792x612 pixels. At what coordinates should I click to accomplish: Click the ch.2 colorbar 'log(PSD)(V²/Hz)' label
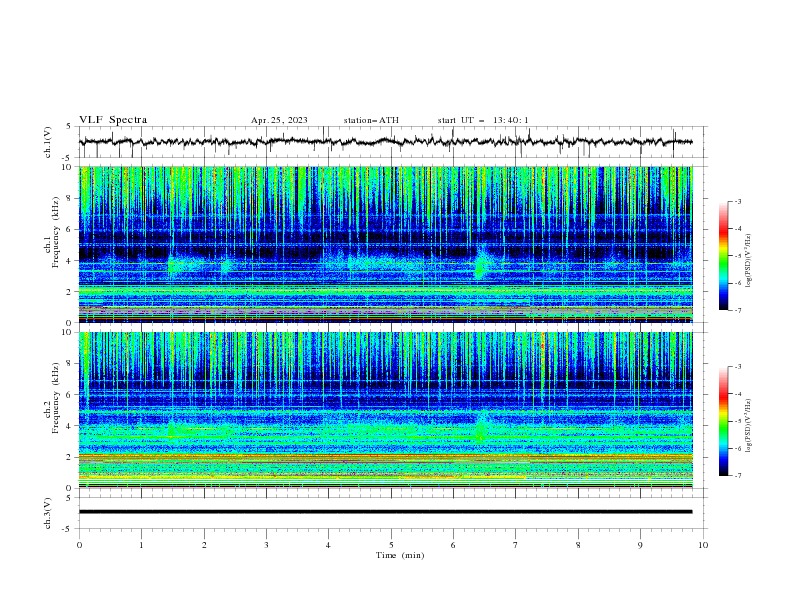(x=749, y=426)
